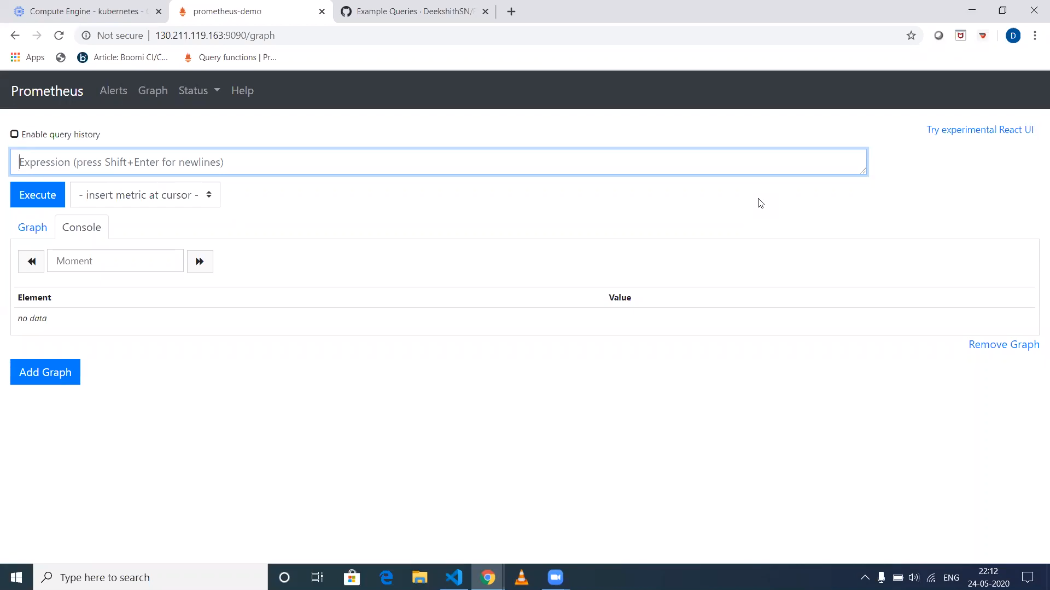Click Prometheus brand logo text

click(47, 91)
